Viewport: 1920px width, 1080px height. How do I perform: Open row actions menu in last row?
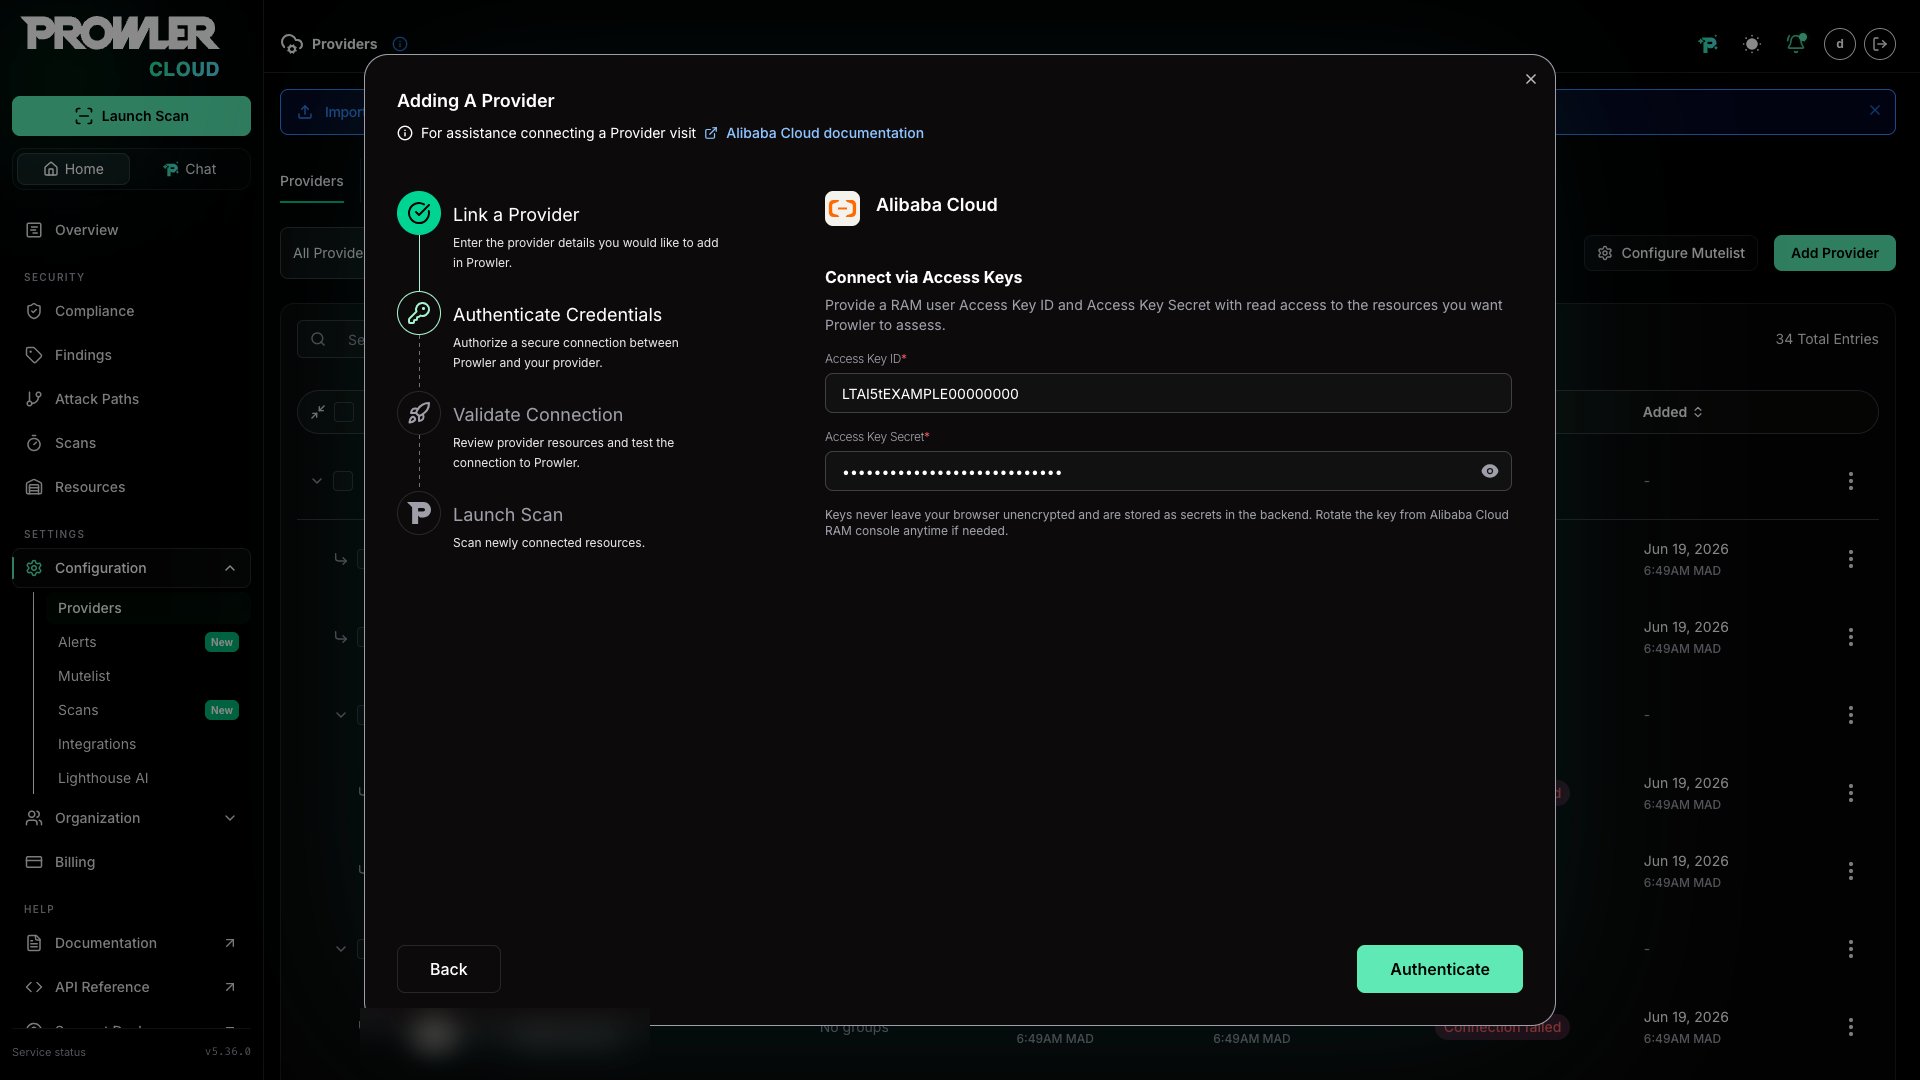(x=1851, y=1027)
